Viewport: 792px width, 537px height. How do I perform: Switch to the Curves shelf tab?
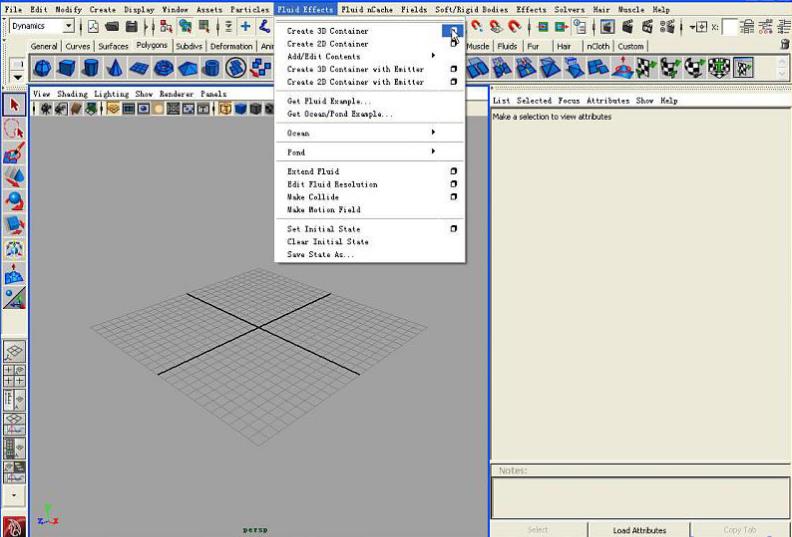[78, 46]
